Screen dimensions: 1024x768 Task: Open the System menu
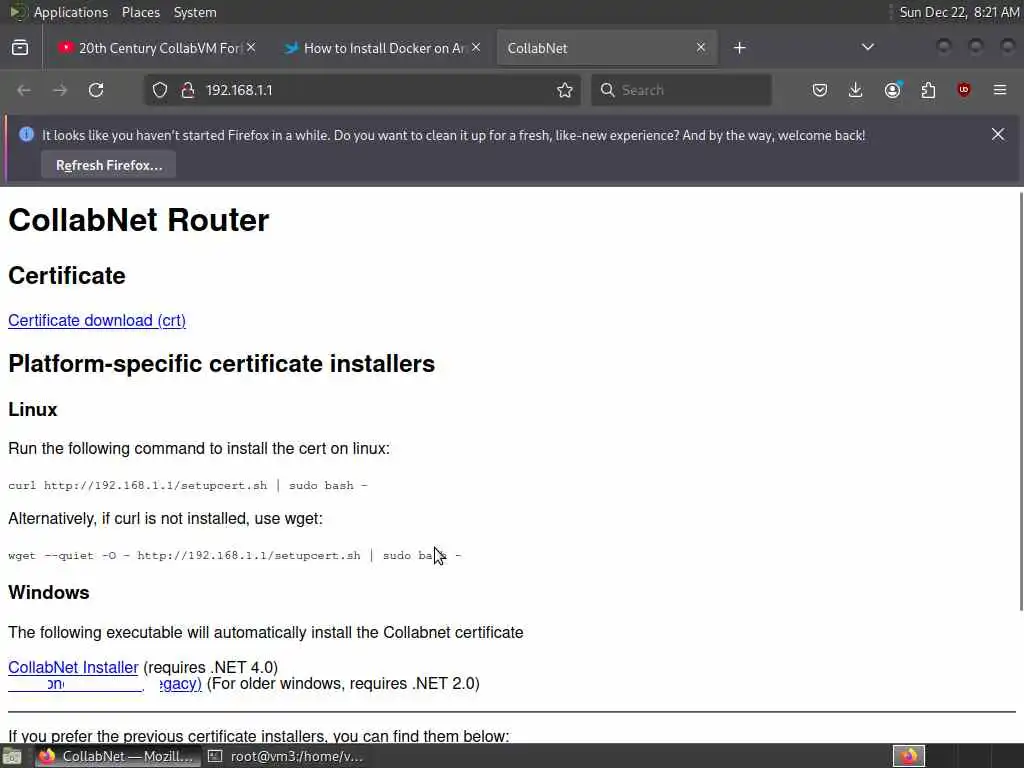pos(195,12)
